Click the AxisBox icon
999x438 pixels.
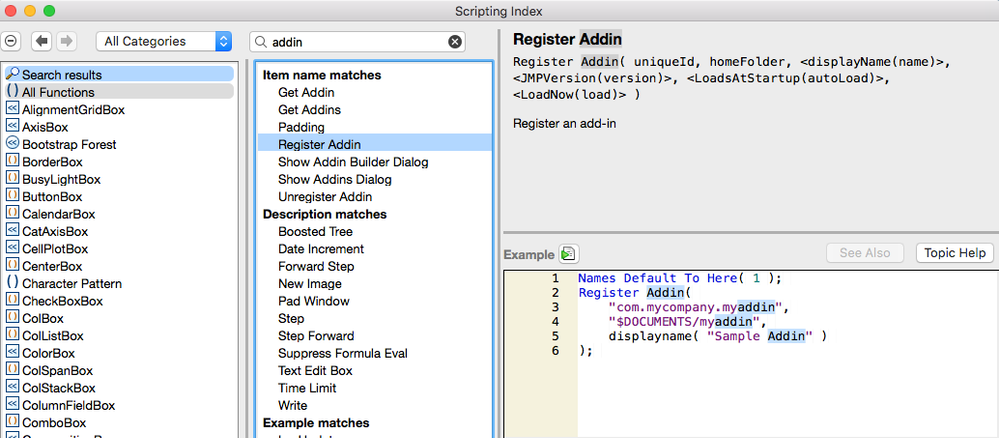pyautogui.click(x=12, y=126)
